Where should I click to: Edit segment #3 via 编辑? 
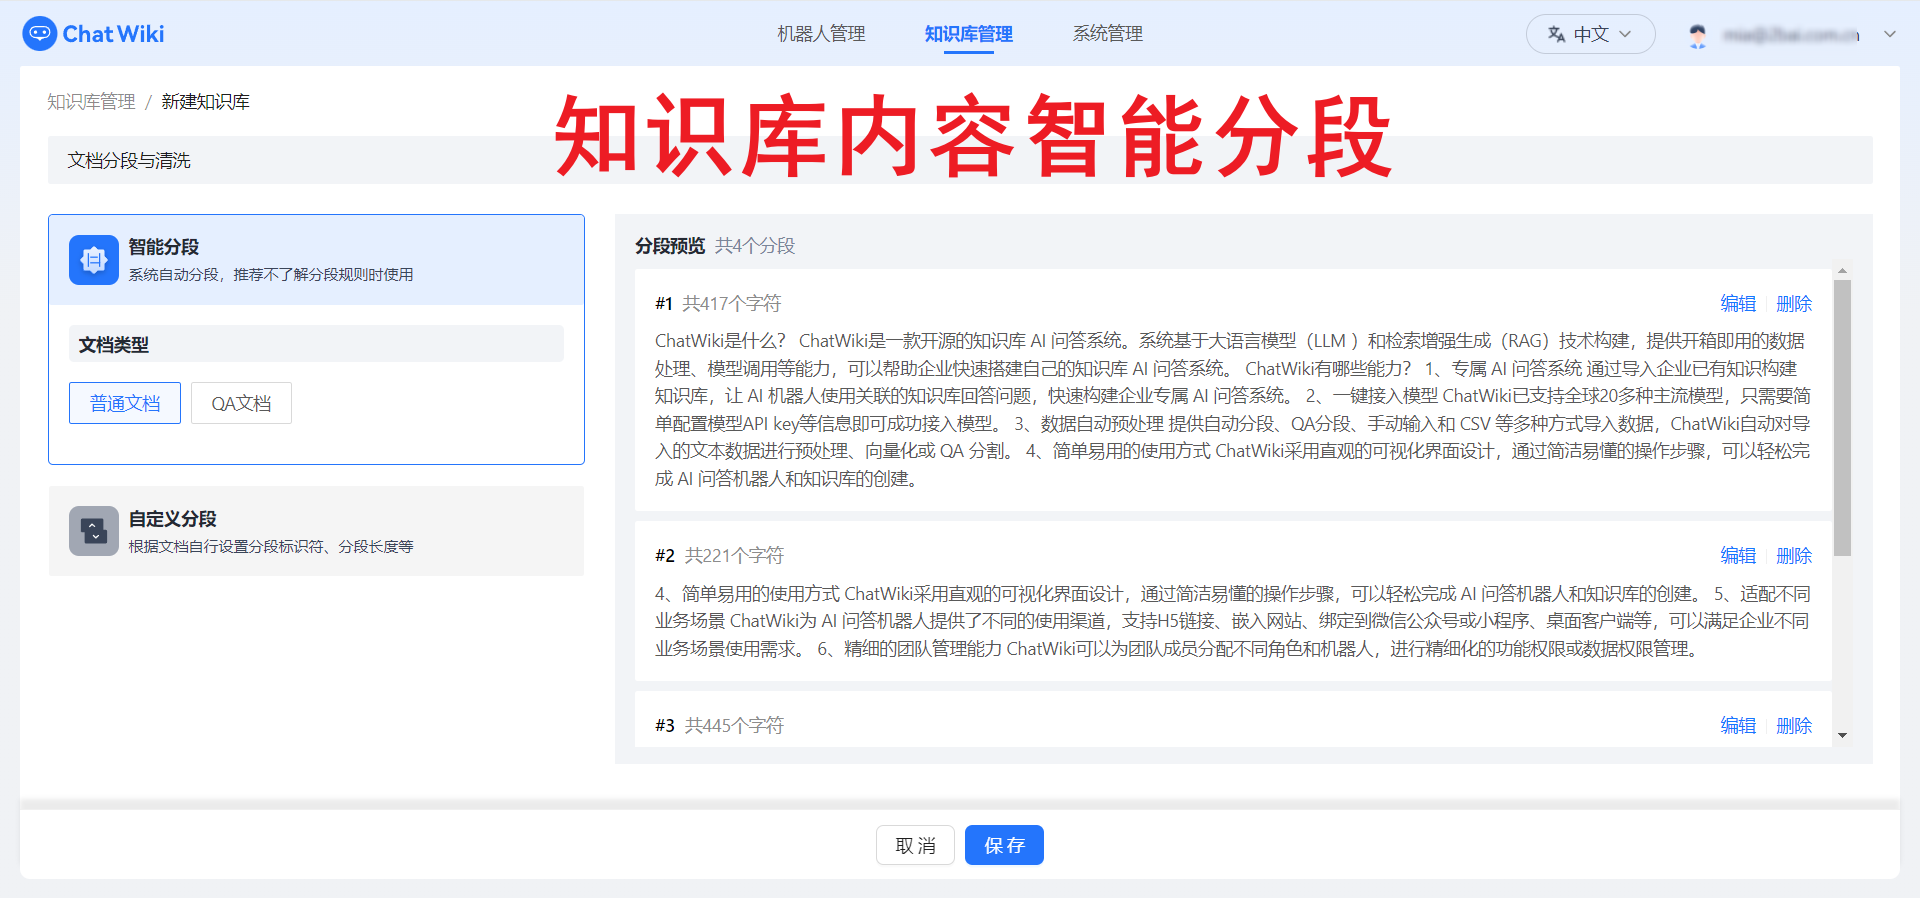[1738, 725]
